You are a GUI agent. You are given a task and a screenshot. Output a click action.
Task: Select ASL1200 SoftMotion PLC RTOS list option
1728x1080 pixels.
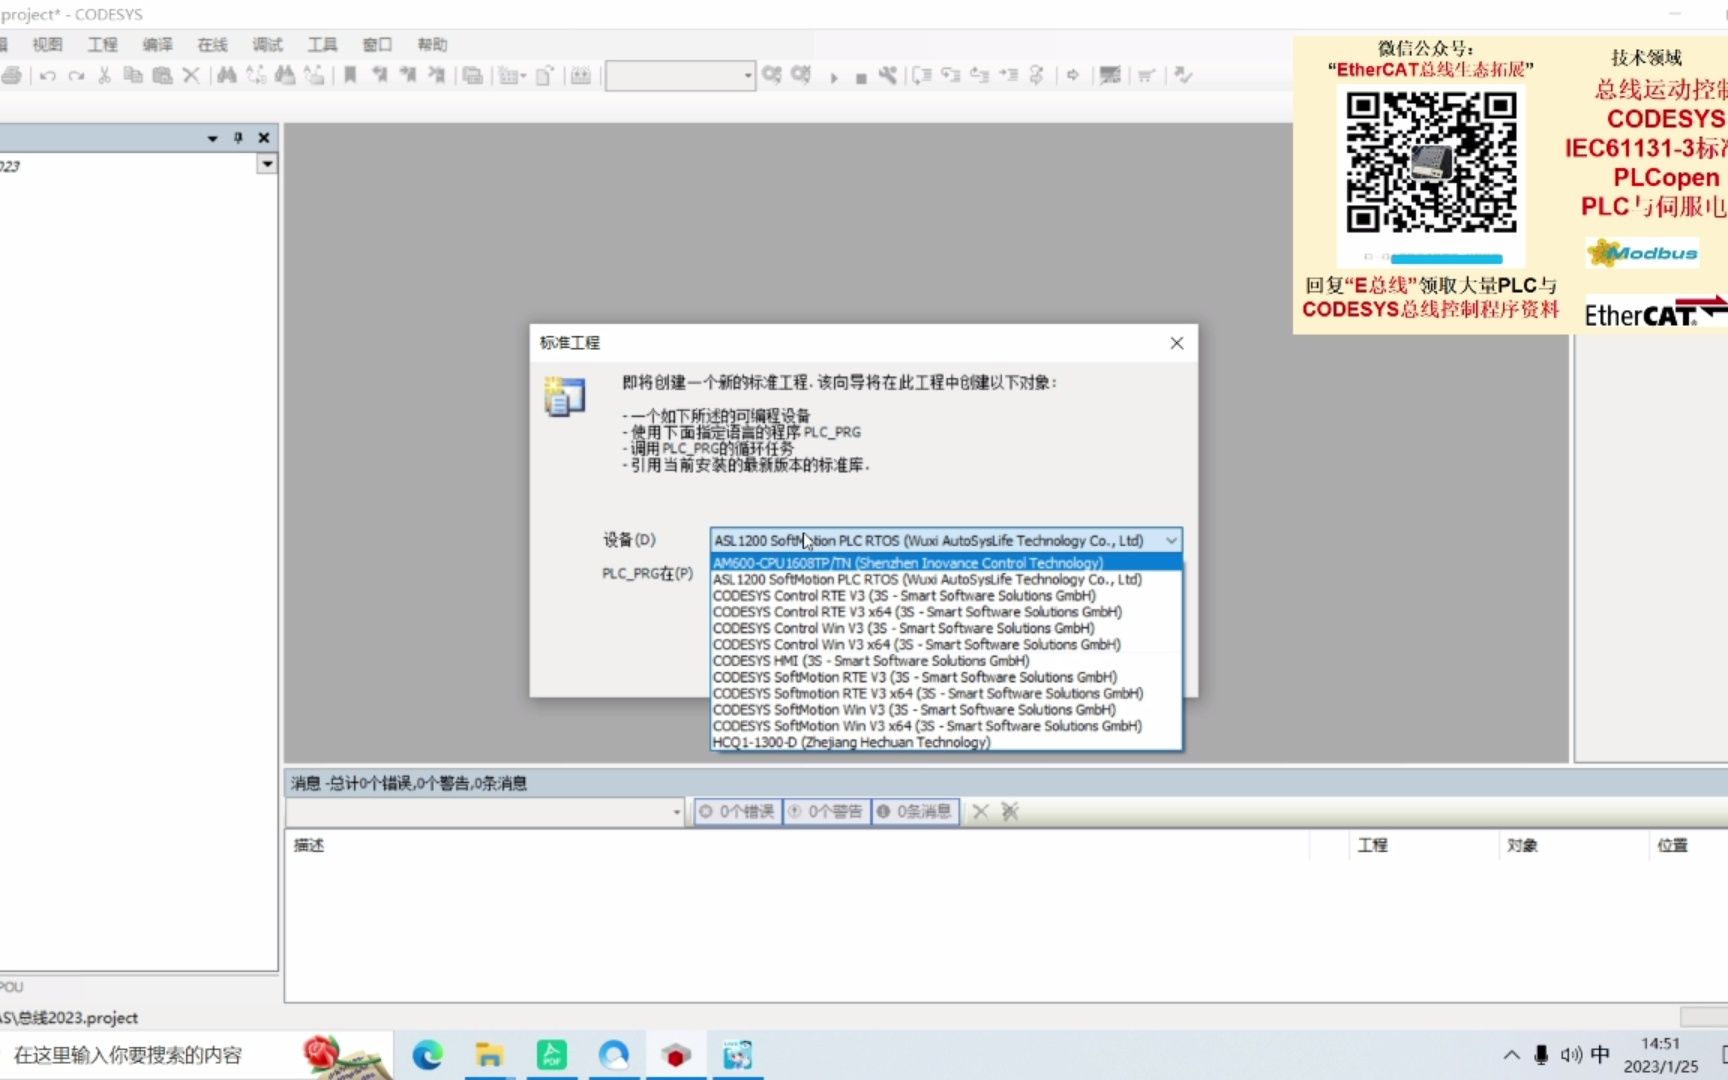(x=946, y=579)
